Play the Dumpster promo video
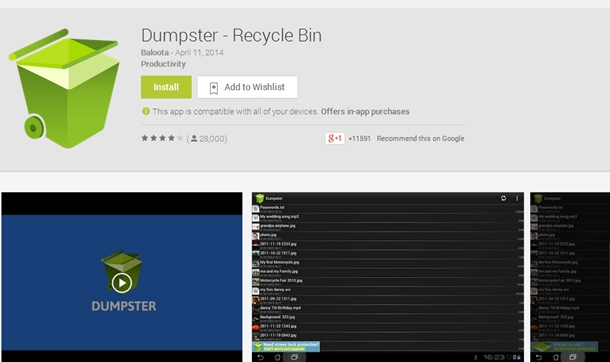Viewport: 610px width, 362px height. click(122, 283)
